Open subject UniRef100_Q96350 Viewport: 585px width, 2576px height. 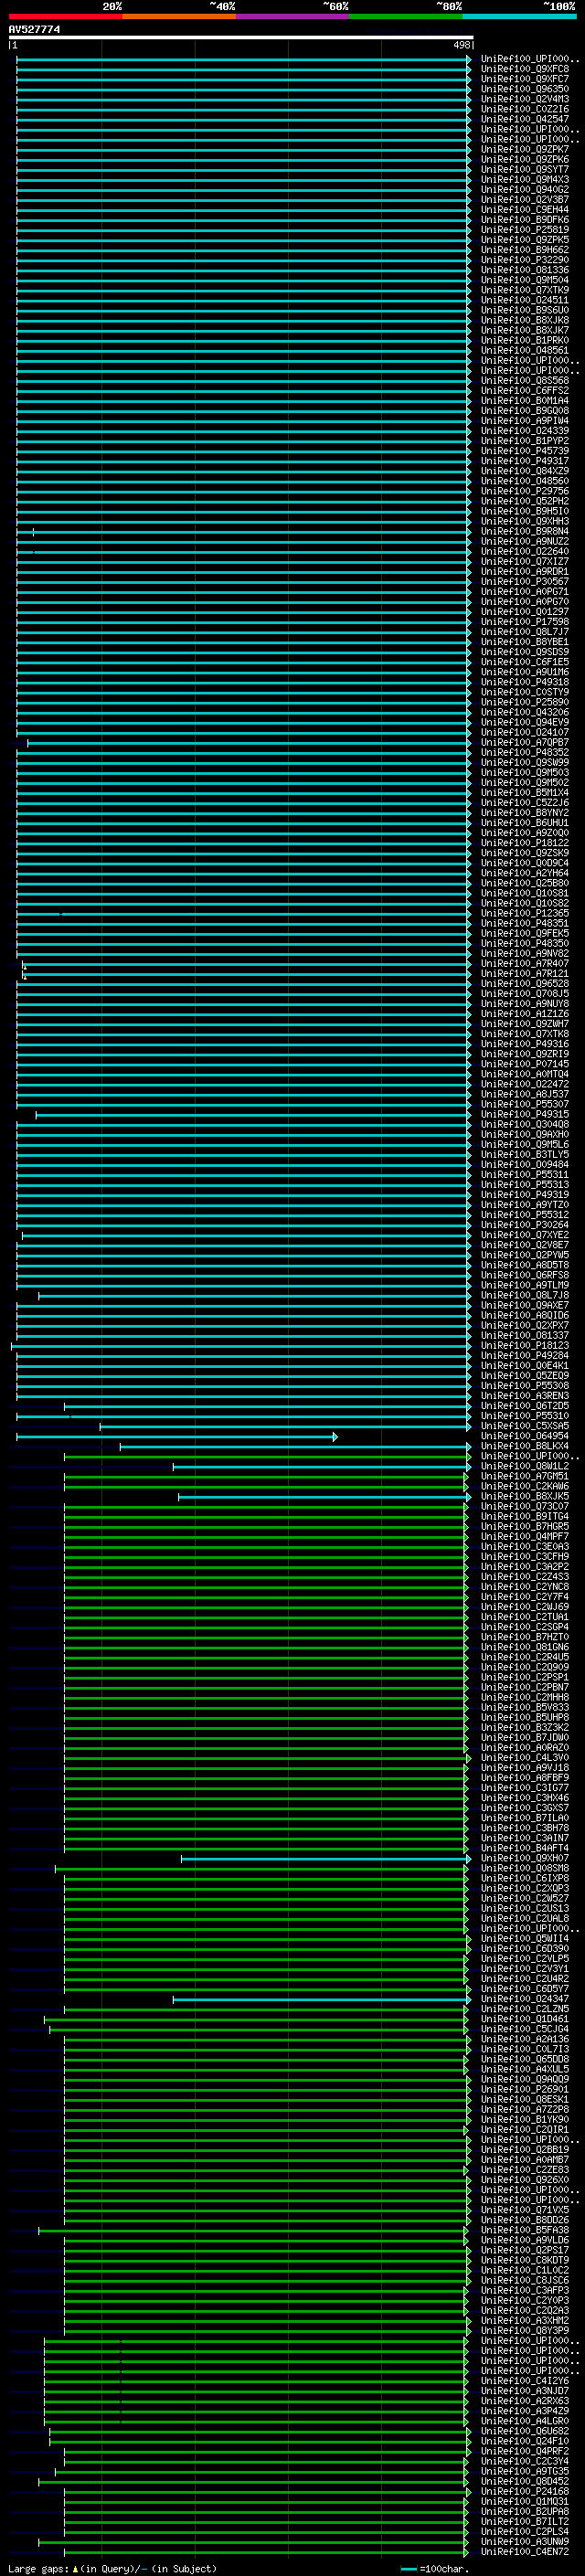[525, 89]
